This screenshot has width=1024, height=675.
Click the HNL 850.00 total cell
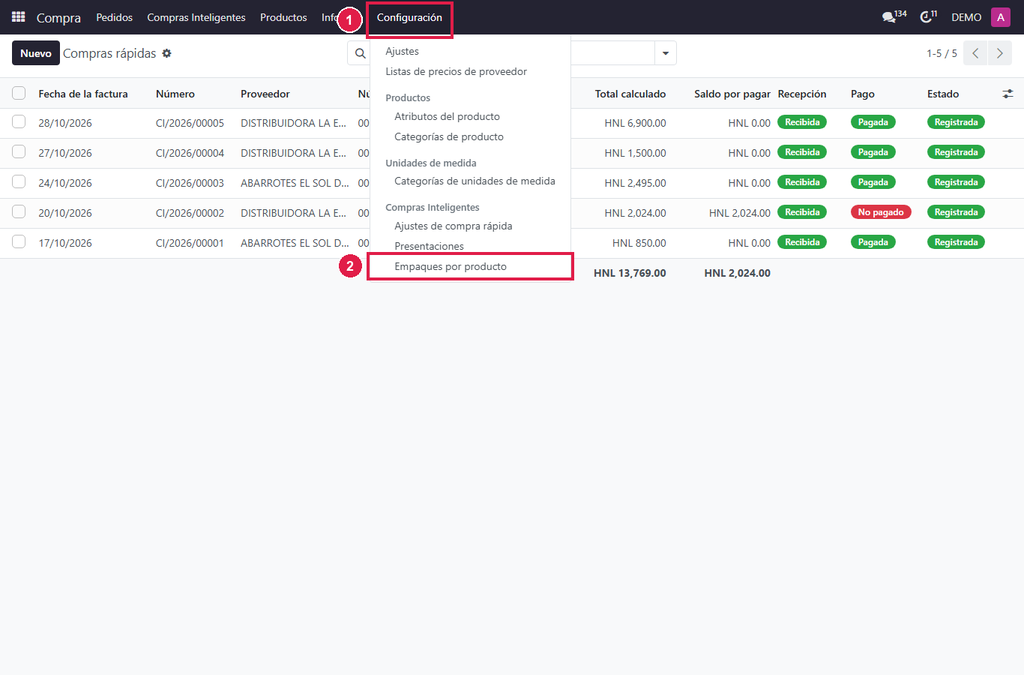(x=639, y=243)
